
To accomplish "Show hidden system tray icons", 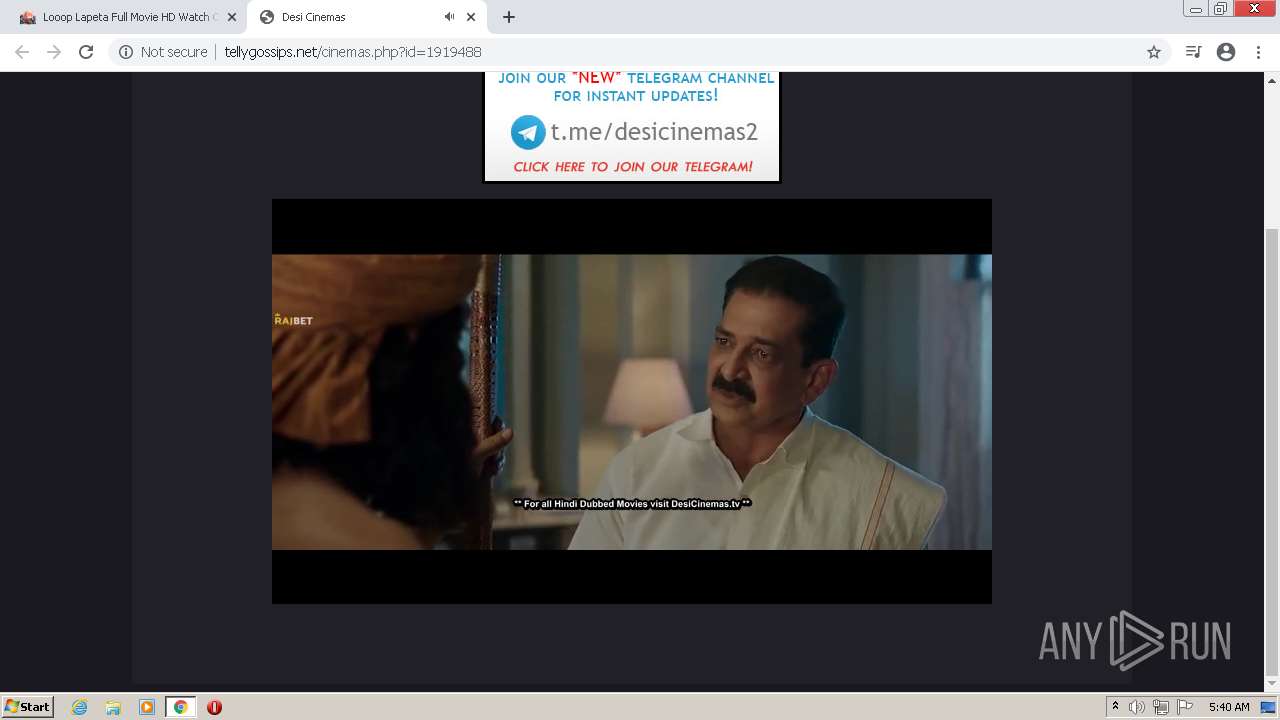I will coord(1115,707).
